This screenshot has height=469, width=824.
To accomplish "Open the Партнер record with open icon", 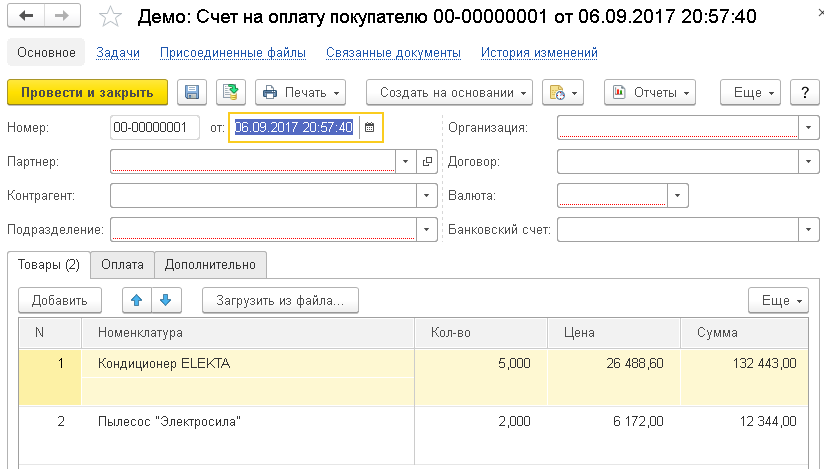I will (427, 161).
